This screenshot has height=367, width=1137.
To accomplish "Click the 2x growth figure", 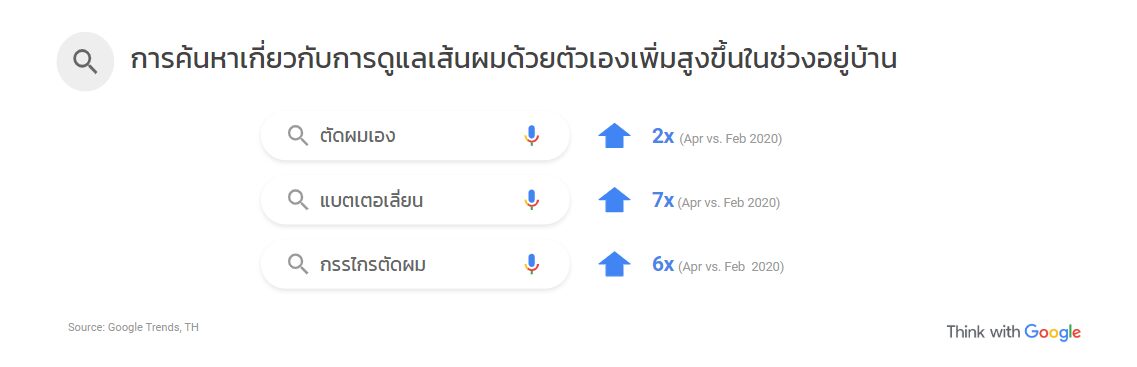I will (663, 136).
